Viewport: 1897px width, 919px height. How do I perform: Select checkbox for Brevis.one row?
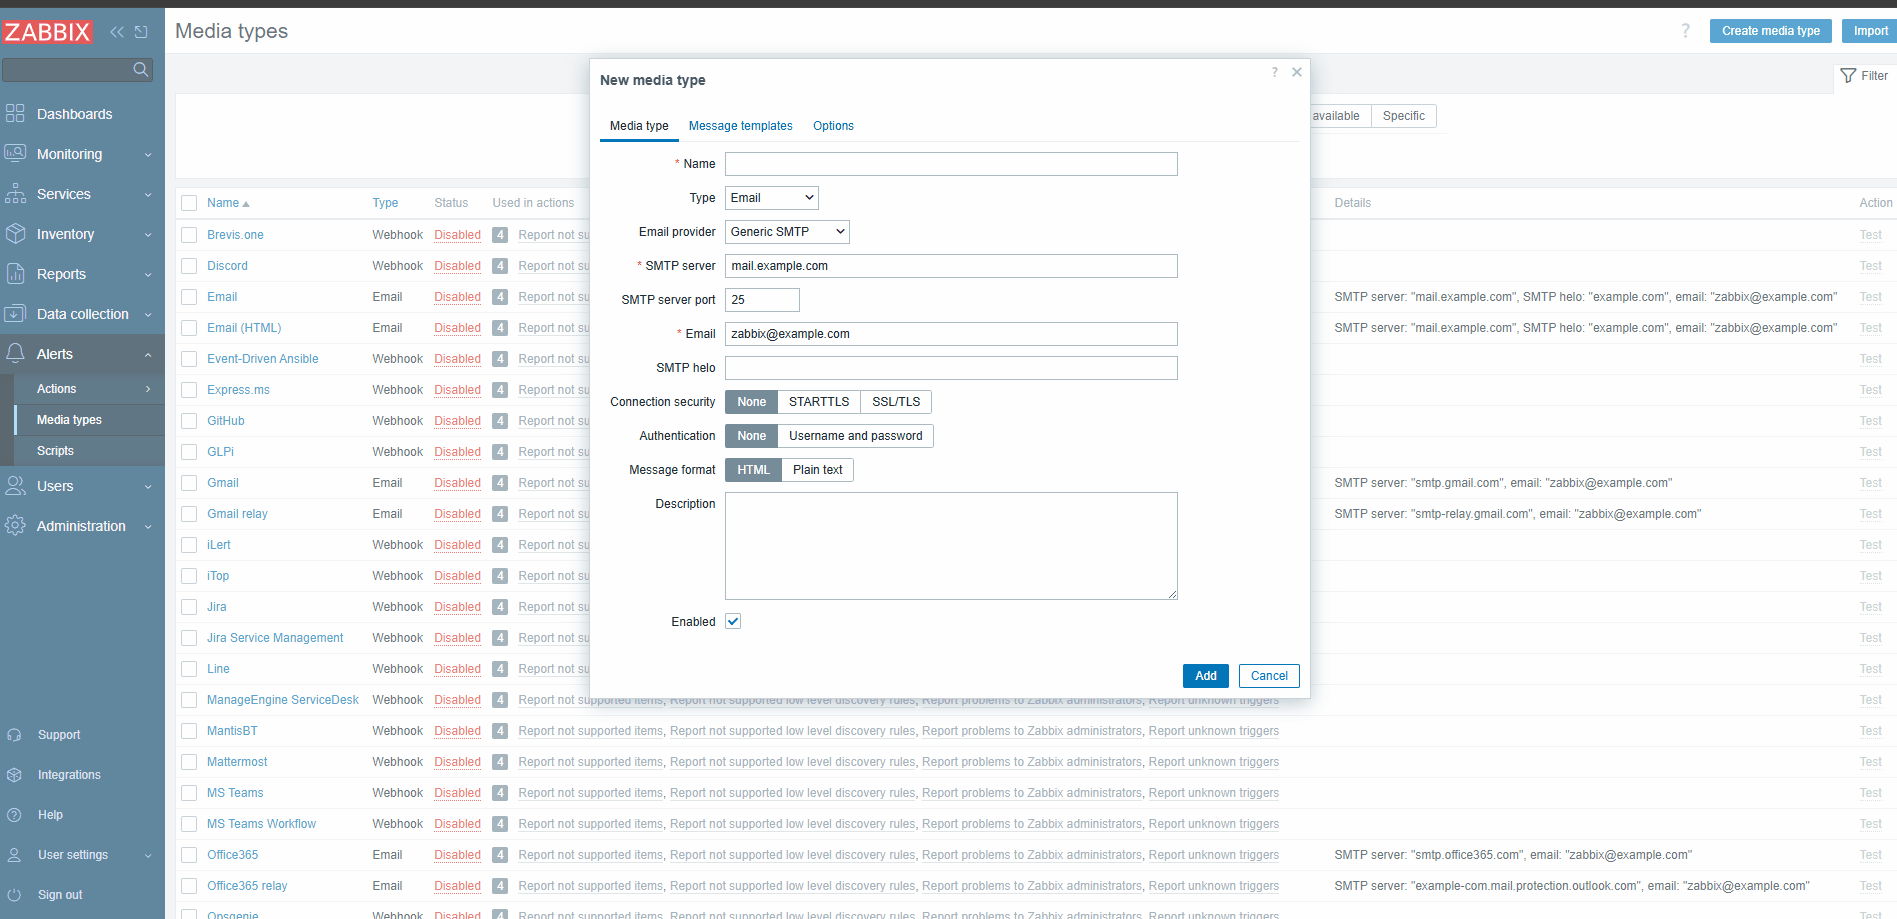click(189, 235)
